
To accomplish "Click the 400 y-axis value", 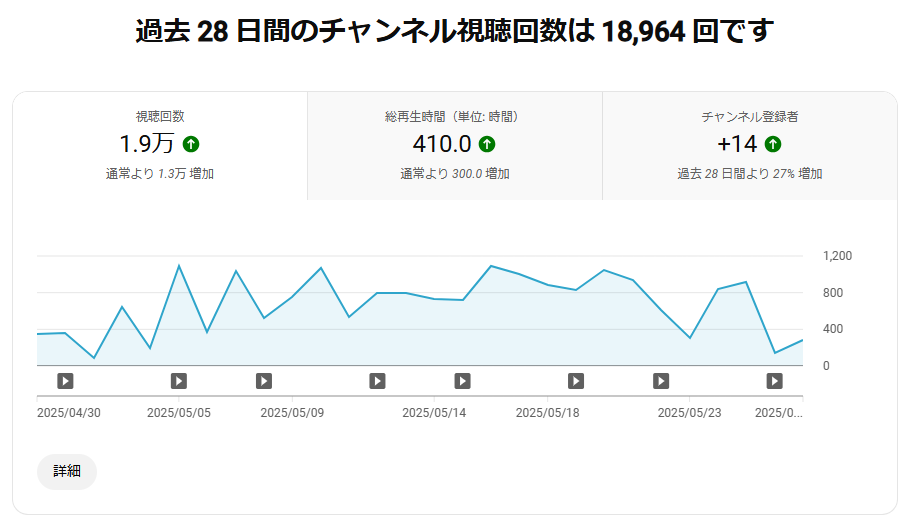I will pos(833,329).
